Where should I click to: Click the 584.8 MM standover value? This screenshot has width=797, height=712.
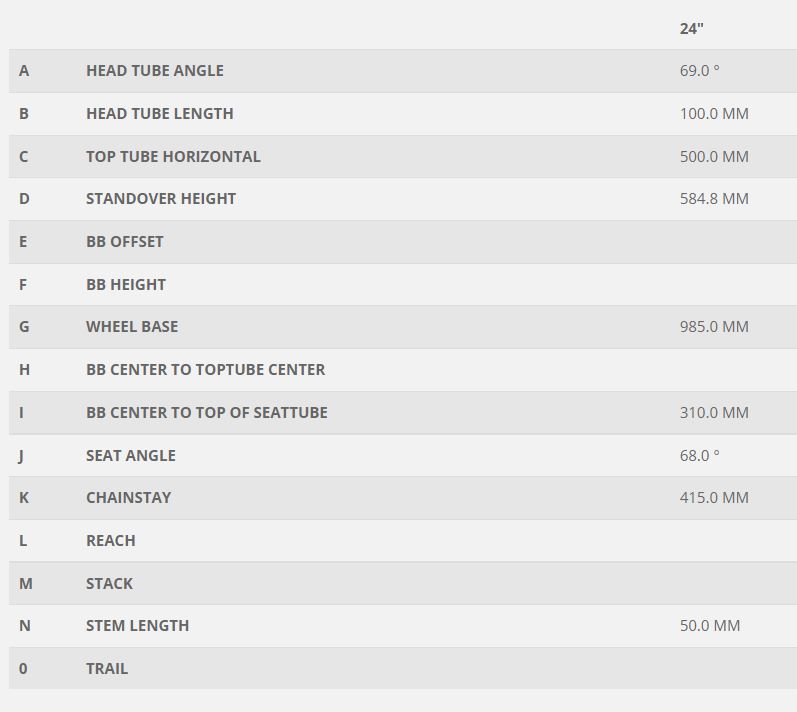pos(714,199)
